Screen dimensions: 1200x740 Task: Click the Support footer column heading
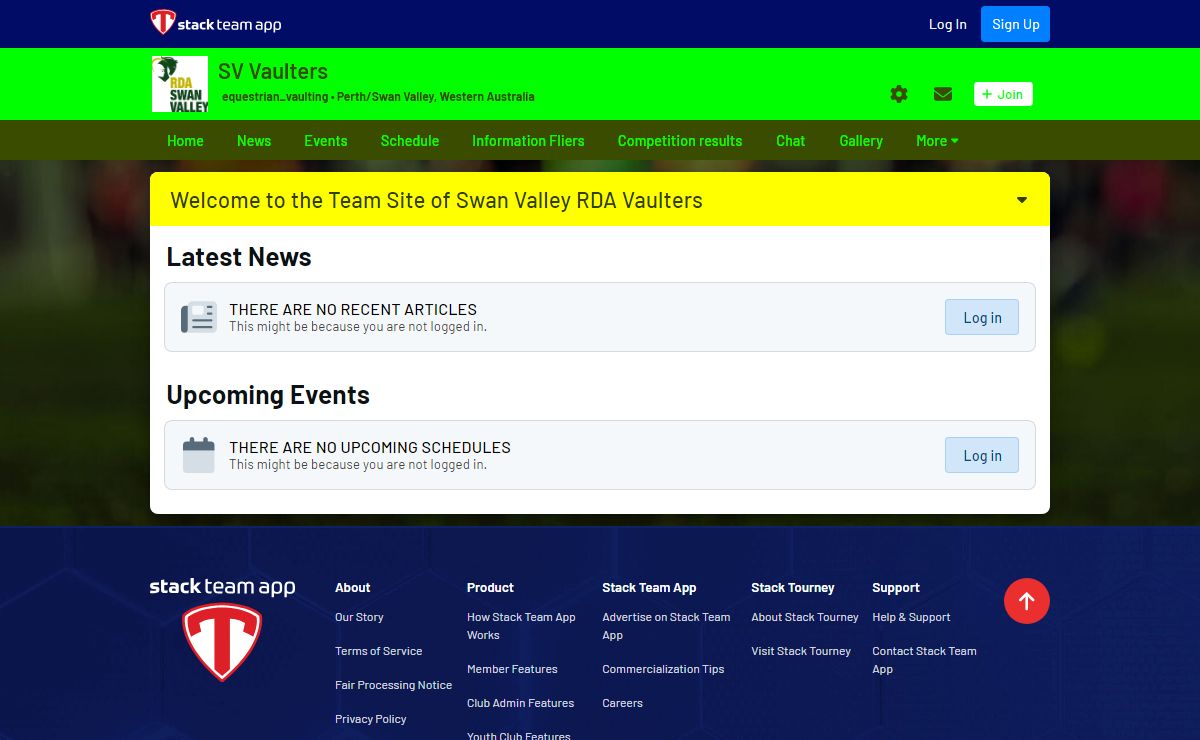[x=896, y=588]
